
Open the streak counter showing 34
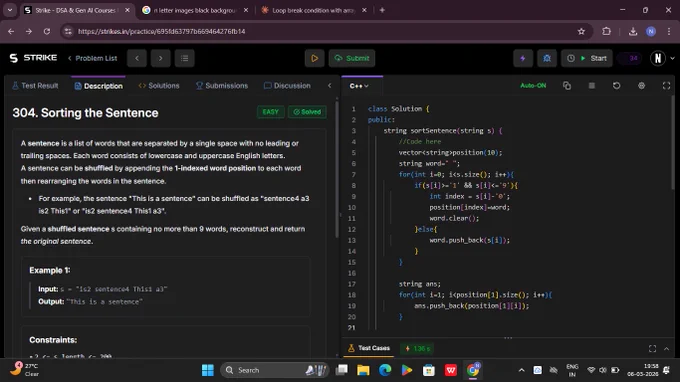tap(629, 58)
